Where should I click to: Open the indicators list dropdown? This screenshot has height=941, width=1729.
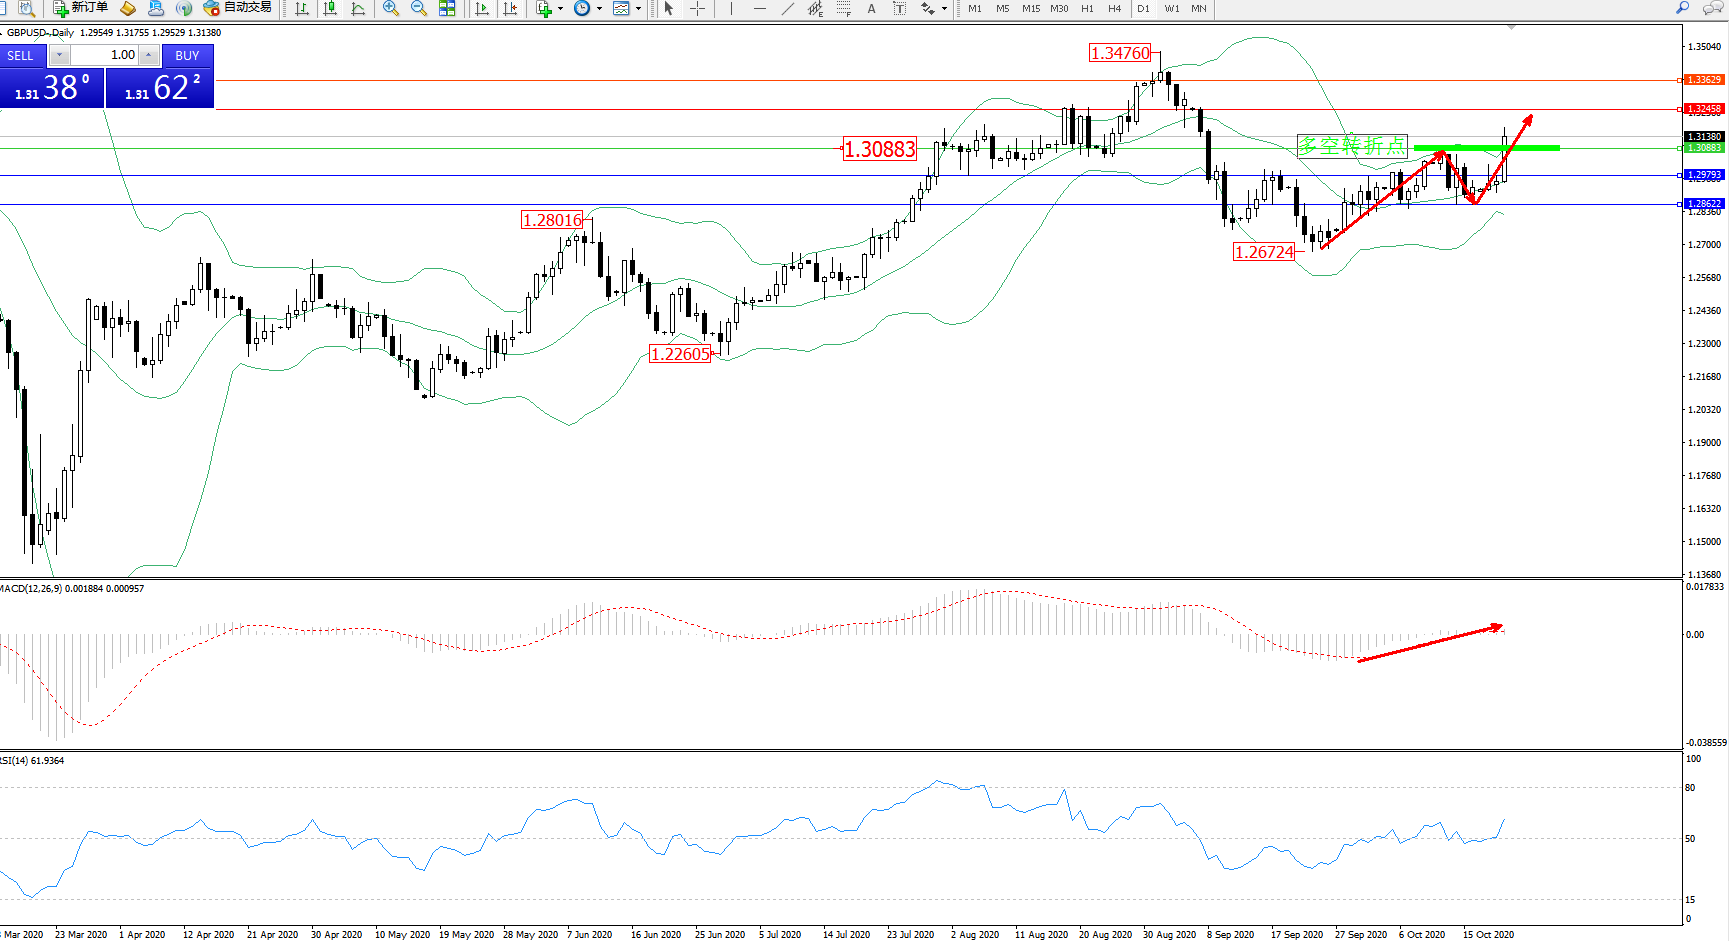pyautogui.click(x=559, y=8)
